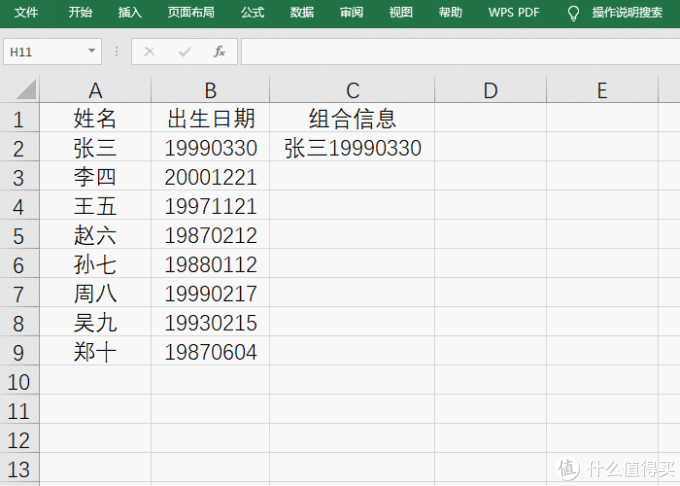Click the name cell 周八
This screenshot has height=486, width=680.
95,293
